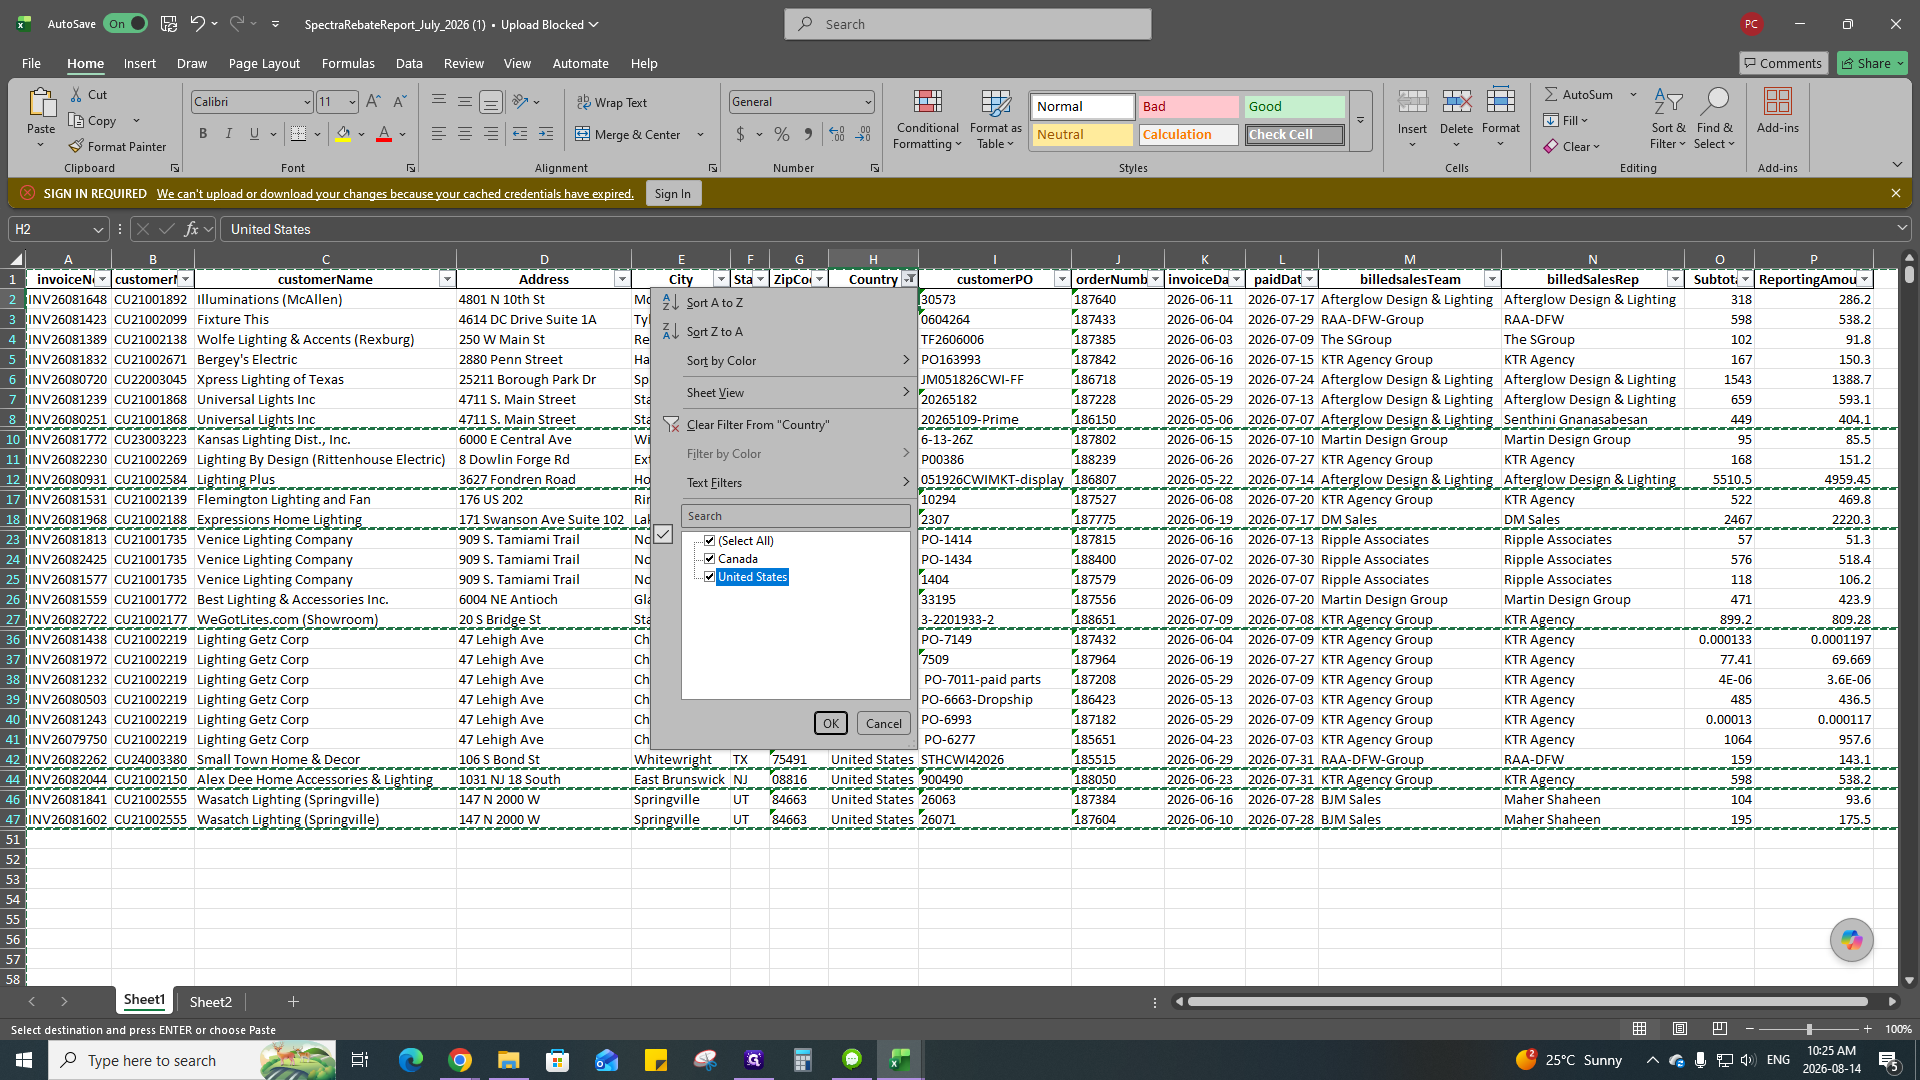Uncheck the United States filter checkbox

click(x=710, y=577)
